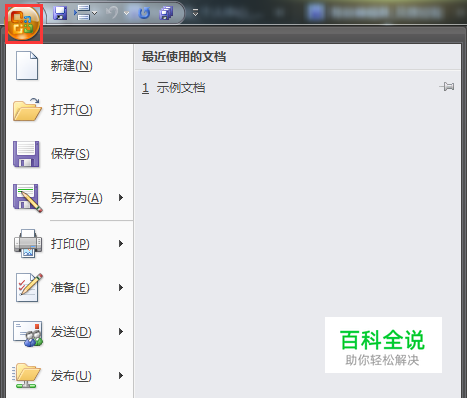This screenshot has height=398, width=467.
Task: Click the greyed Undo arrow icon
Action: tap(112, 13)
